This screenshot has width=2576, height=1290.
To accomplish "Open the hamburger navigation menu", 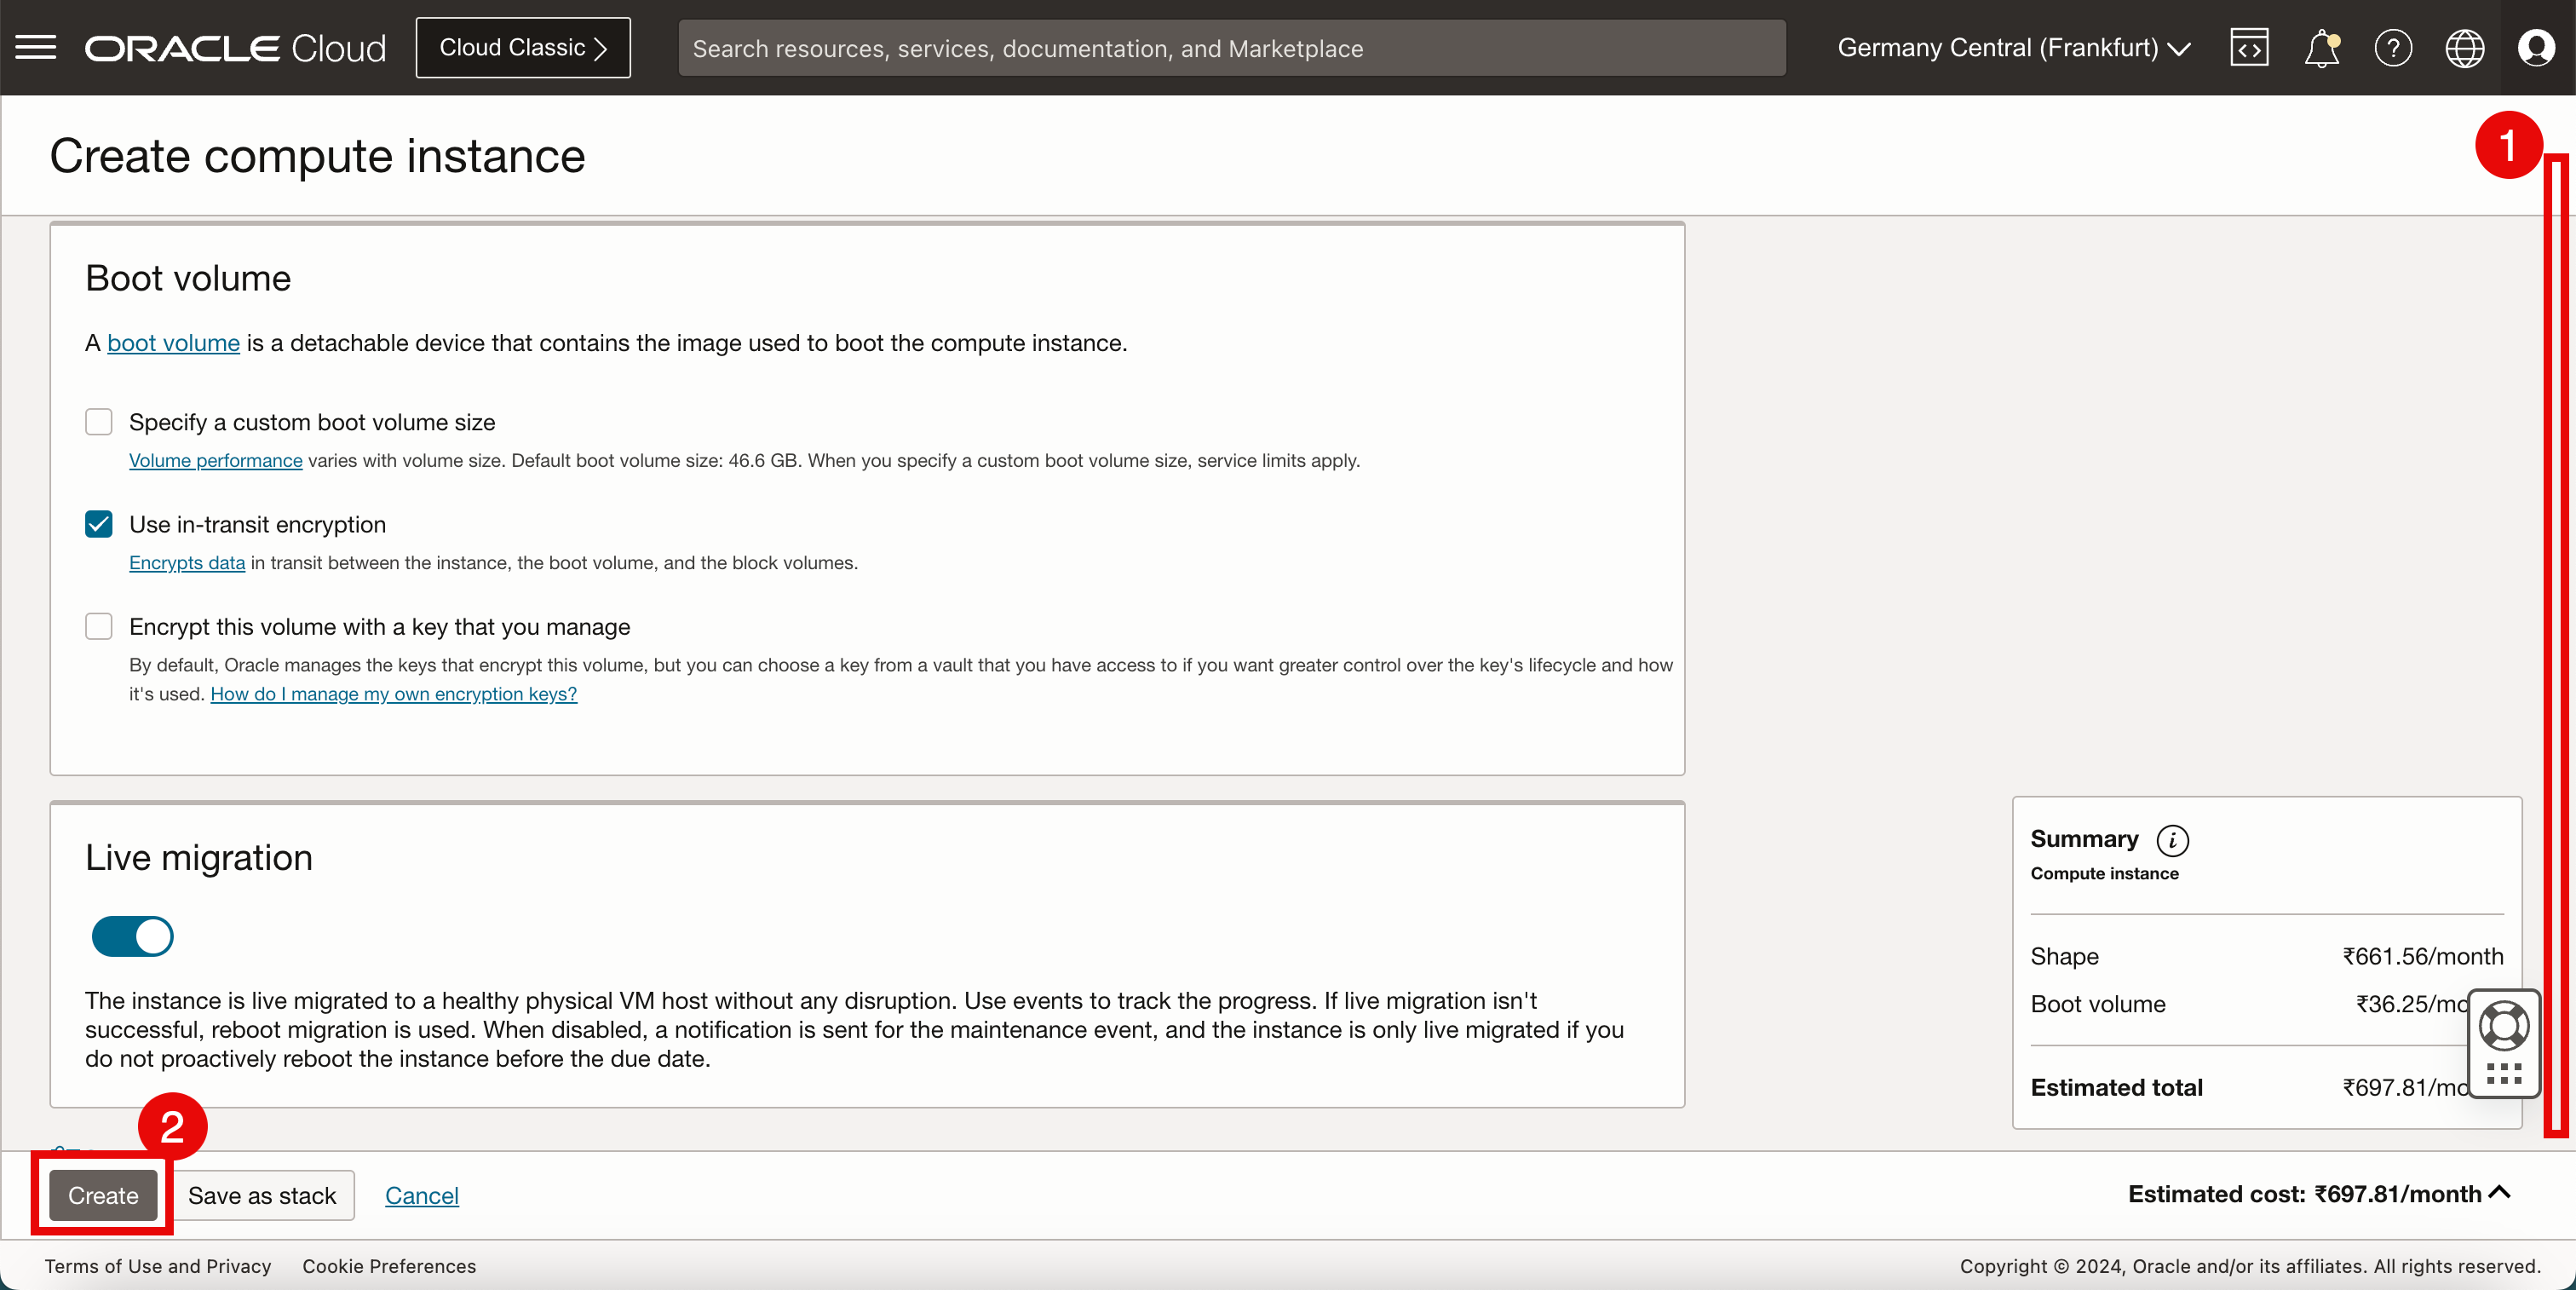I will pos(36,48).
